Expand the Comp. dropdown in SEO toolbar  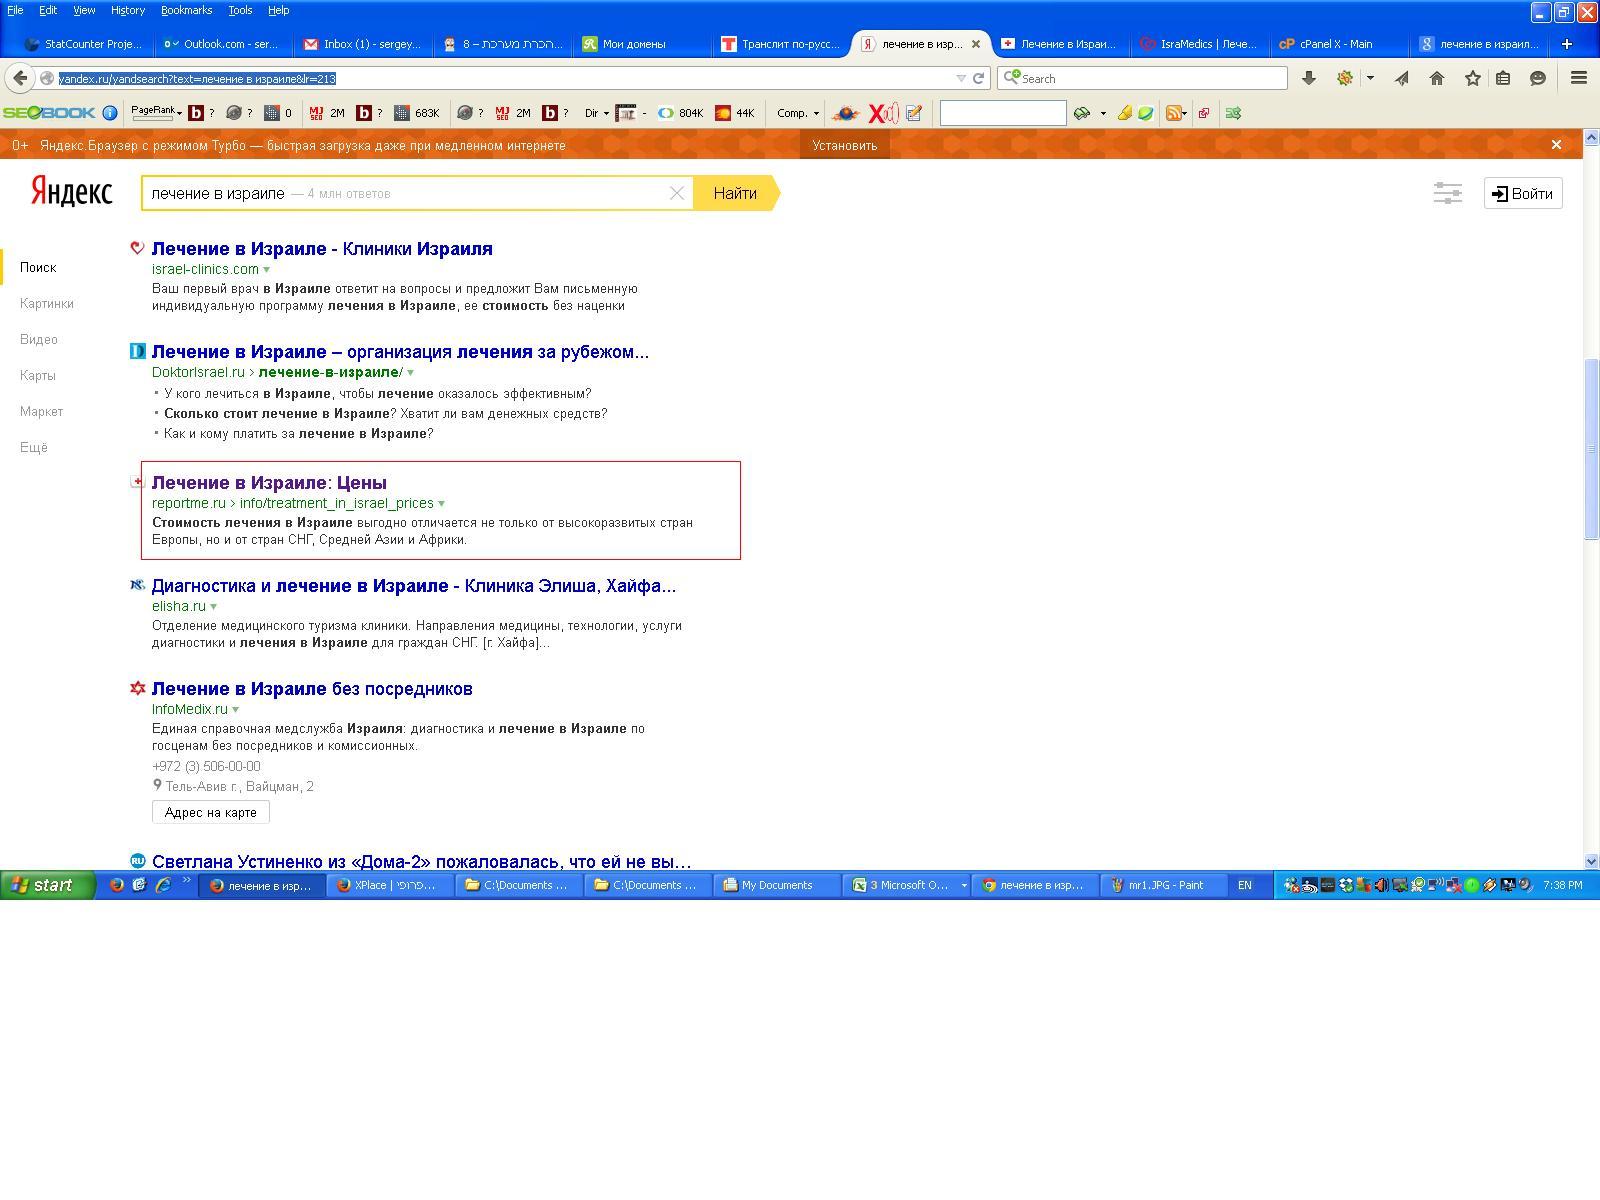[798, 113]
